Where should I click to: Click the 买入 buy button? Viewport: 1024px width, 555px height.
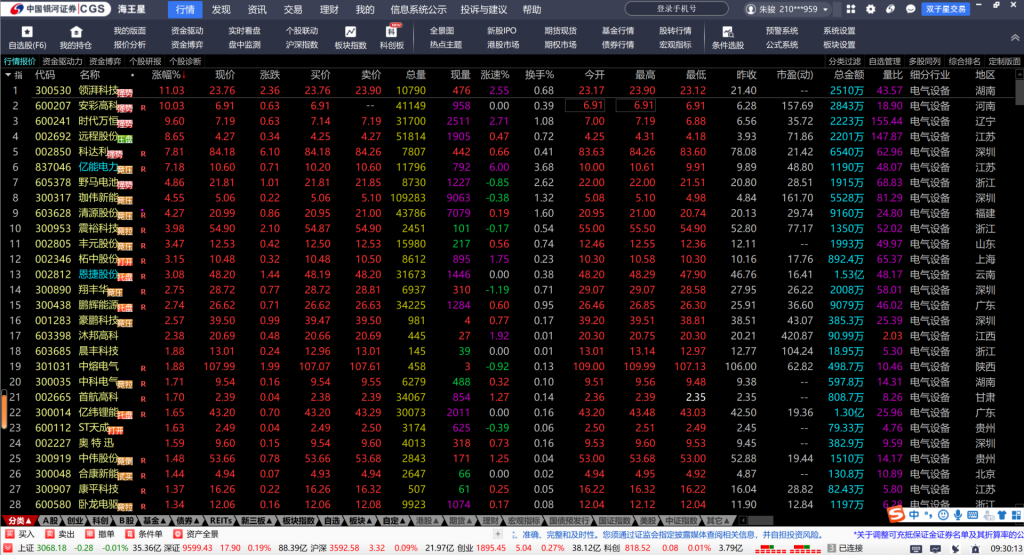pyautogui.click(x=26, y=534)
